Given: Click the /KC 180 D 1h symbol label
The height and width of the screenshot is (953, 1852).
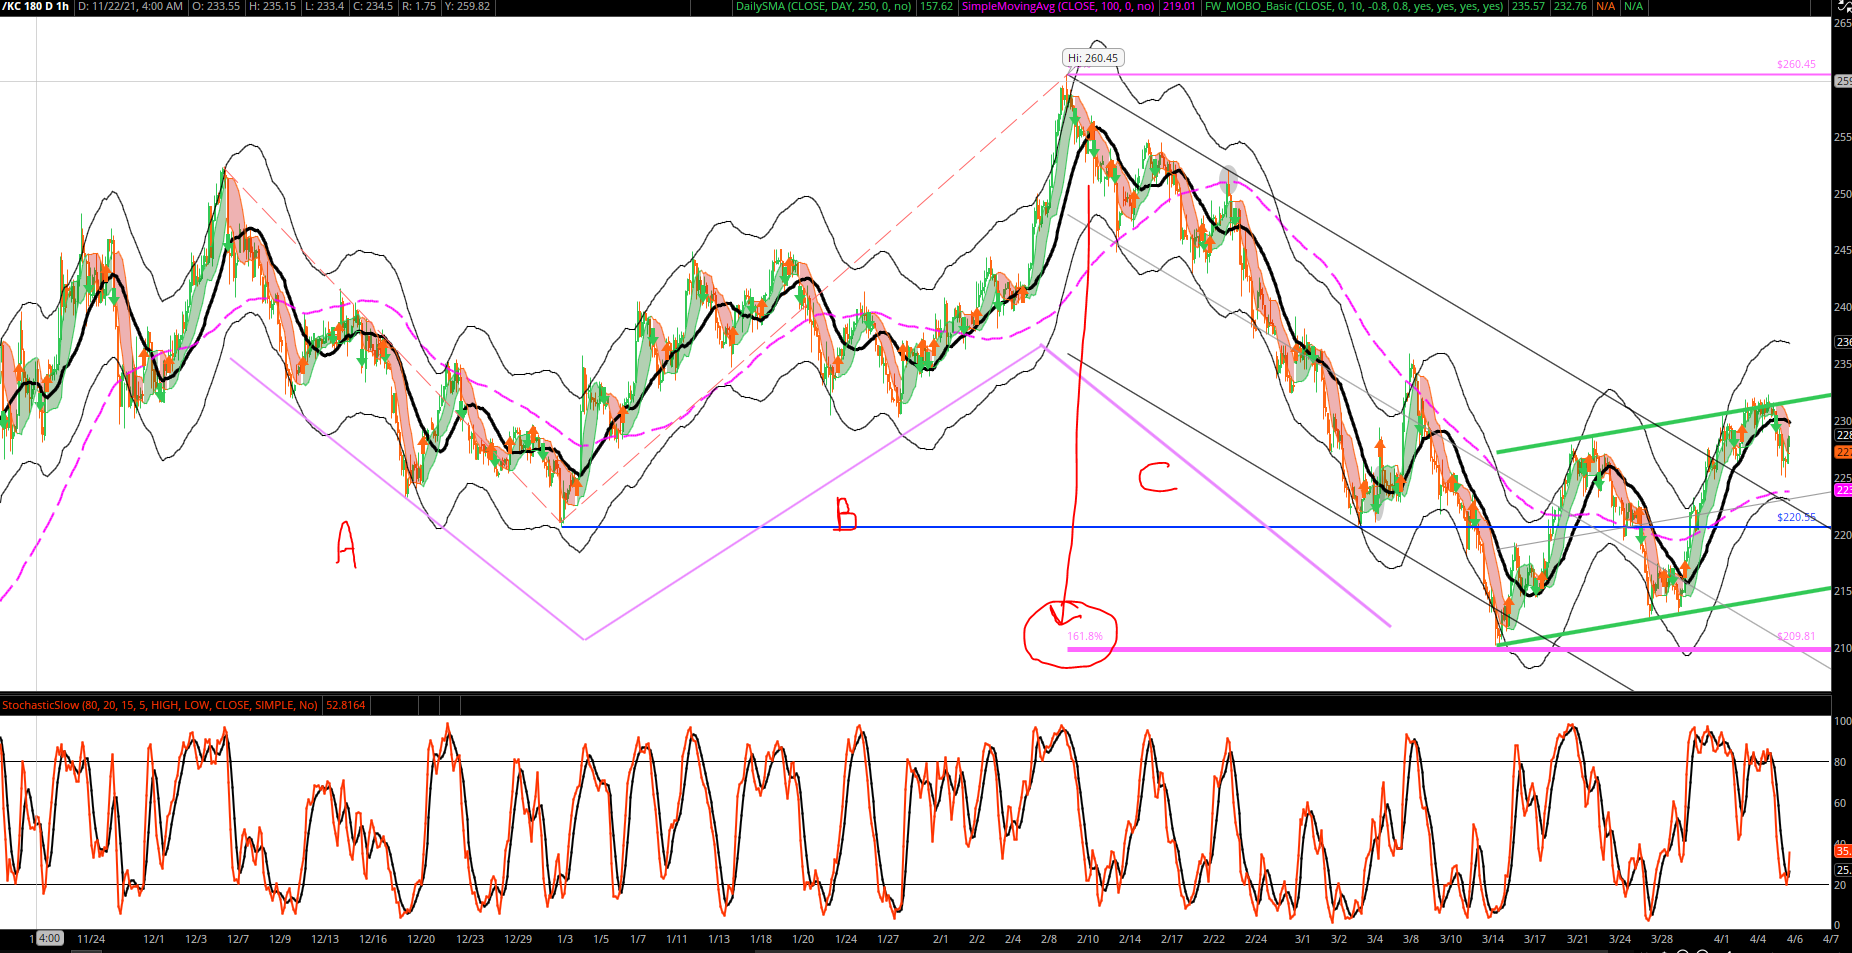Looking at the screenshot, I should tap(36, 6).
